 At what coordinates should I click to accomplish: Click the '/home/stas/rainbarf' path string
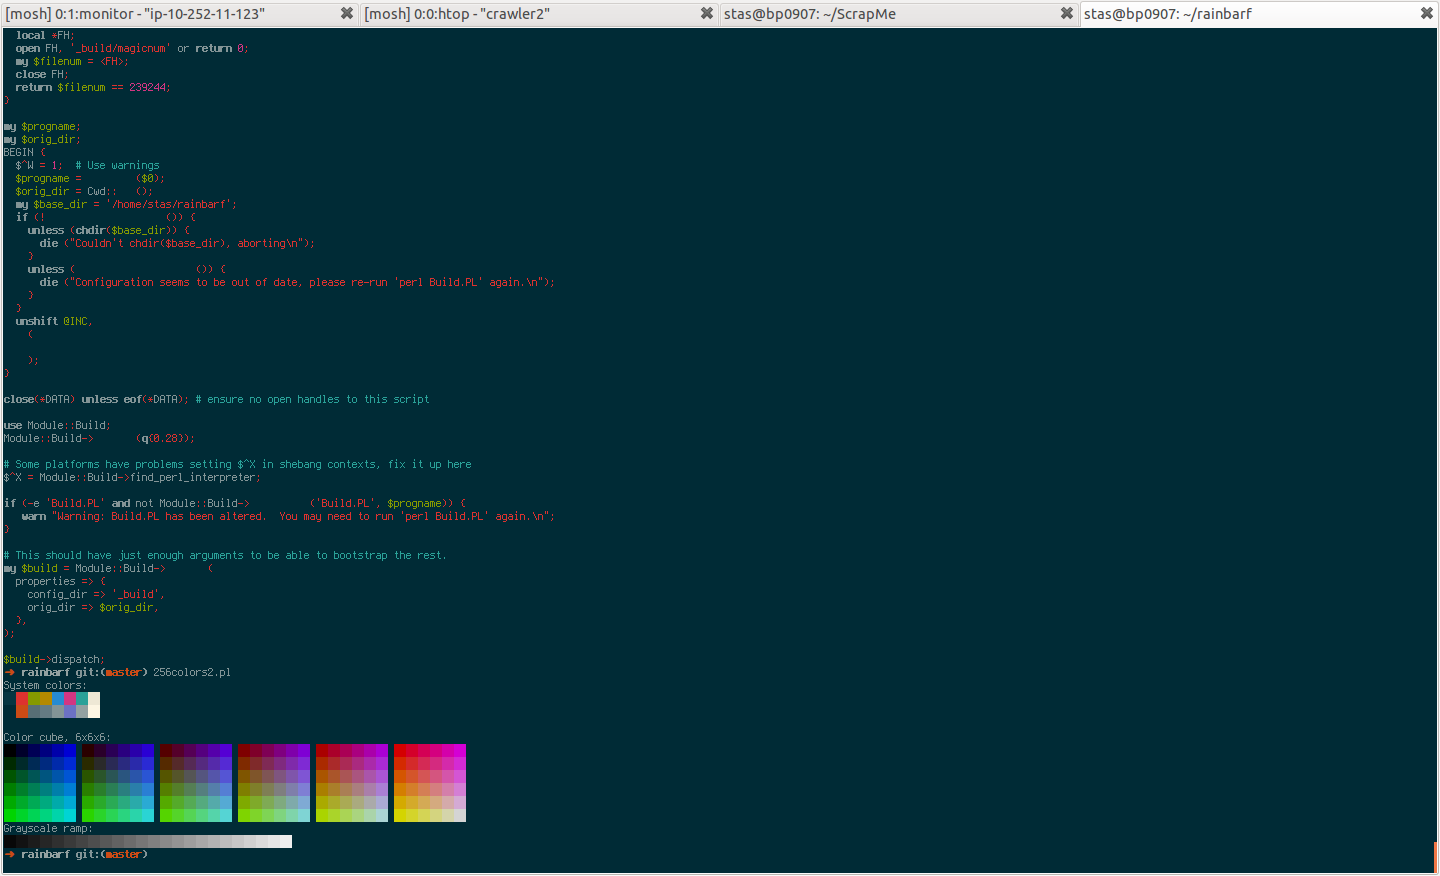pyautogui.click(x=171, y=205)
